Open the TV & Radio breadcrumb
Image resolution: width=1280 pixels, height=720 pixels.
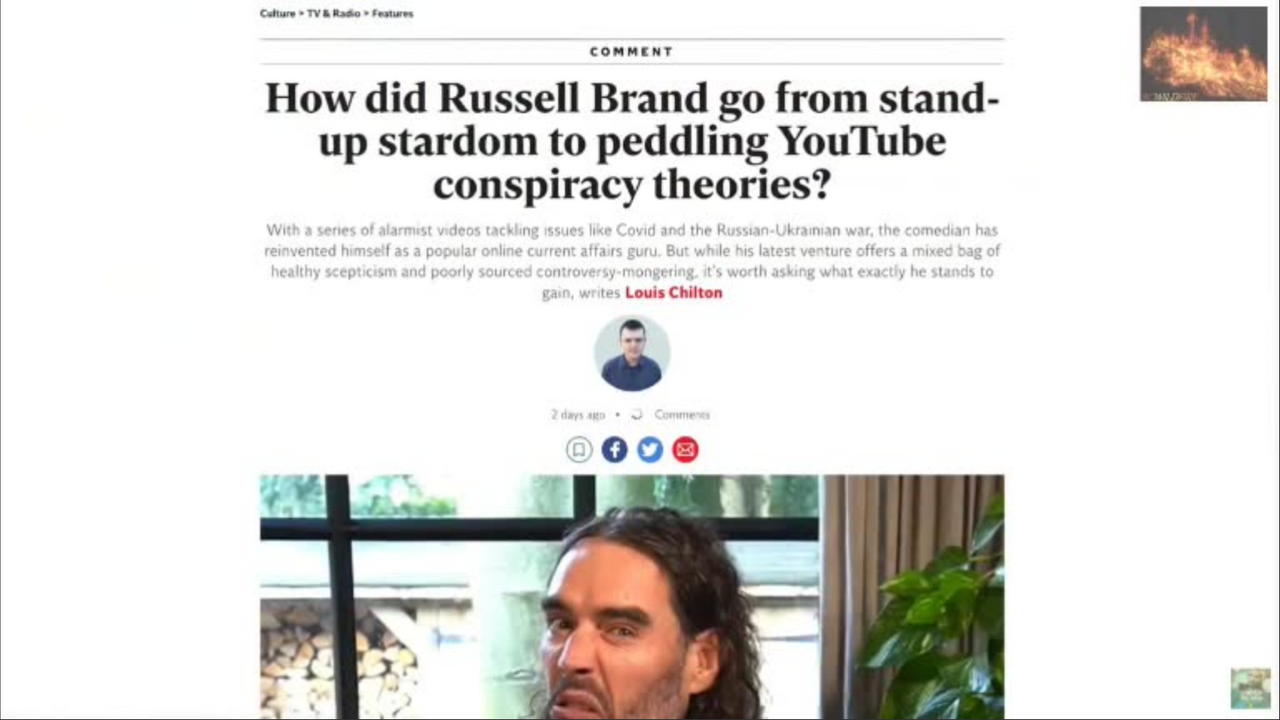pyautogui.click(x=333, y=13)
